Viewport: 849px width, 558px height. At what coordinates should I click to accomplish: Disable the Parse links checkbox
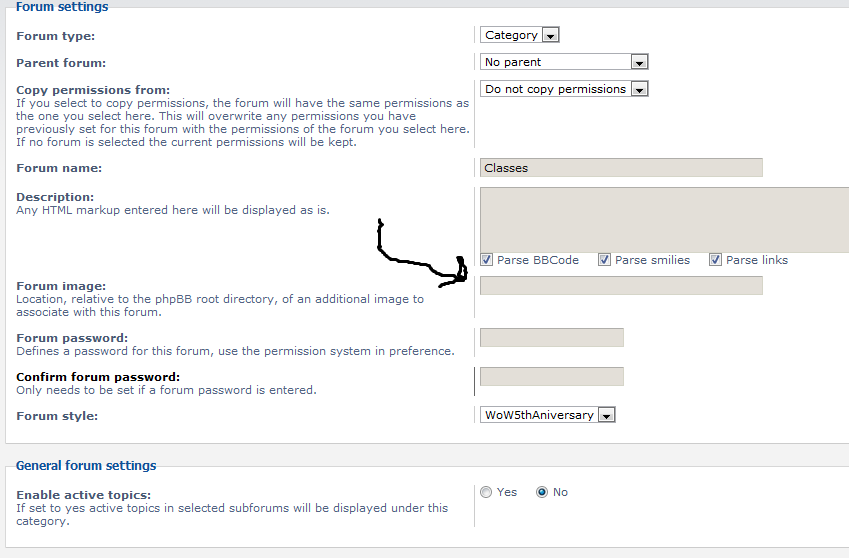click(715, 260)
